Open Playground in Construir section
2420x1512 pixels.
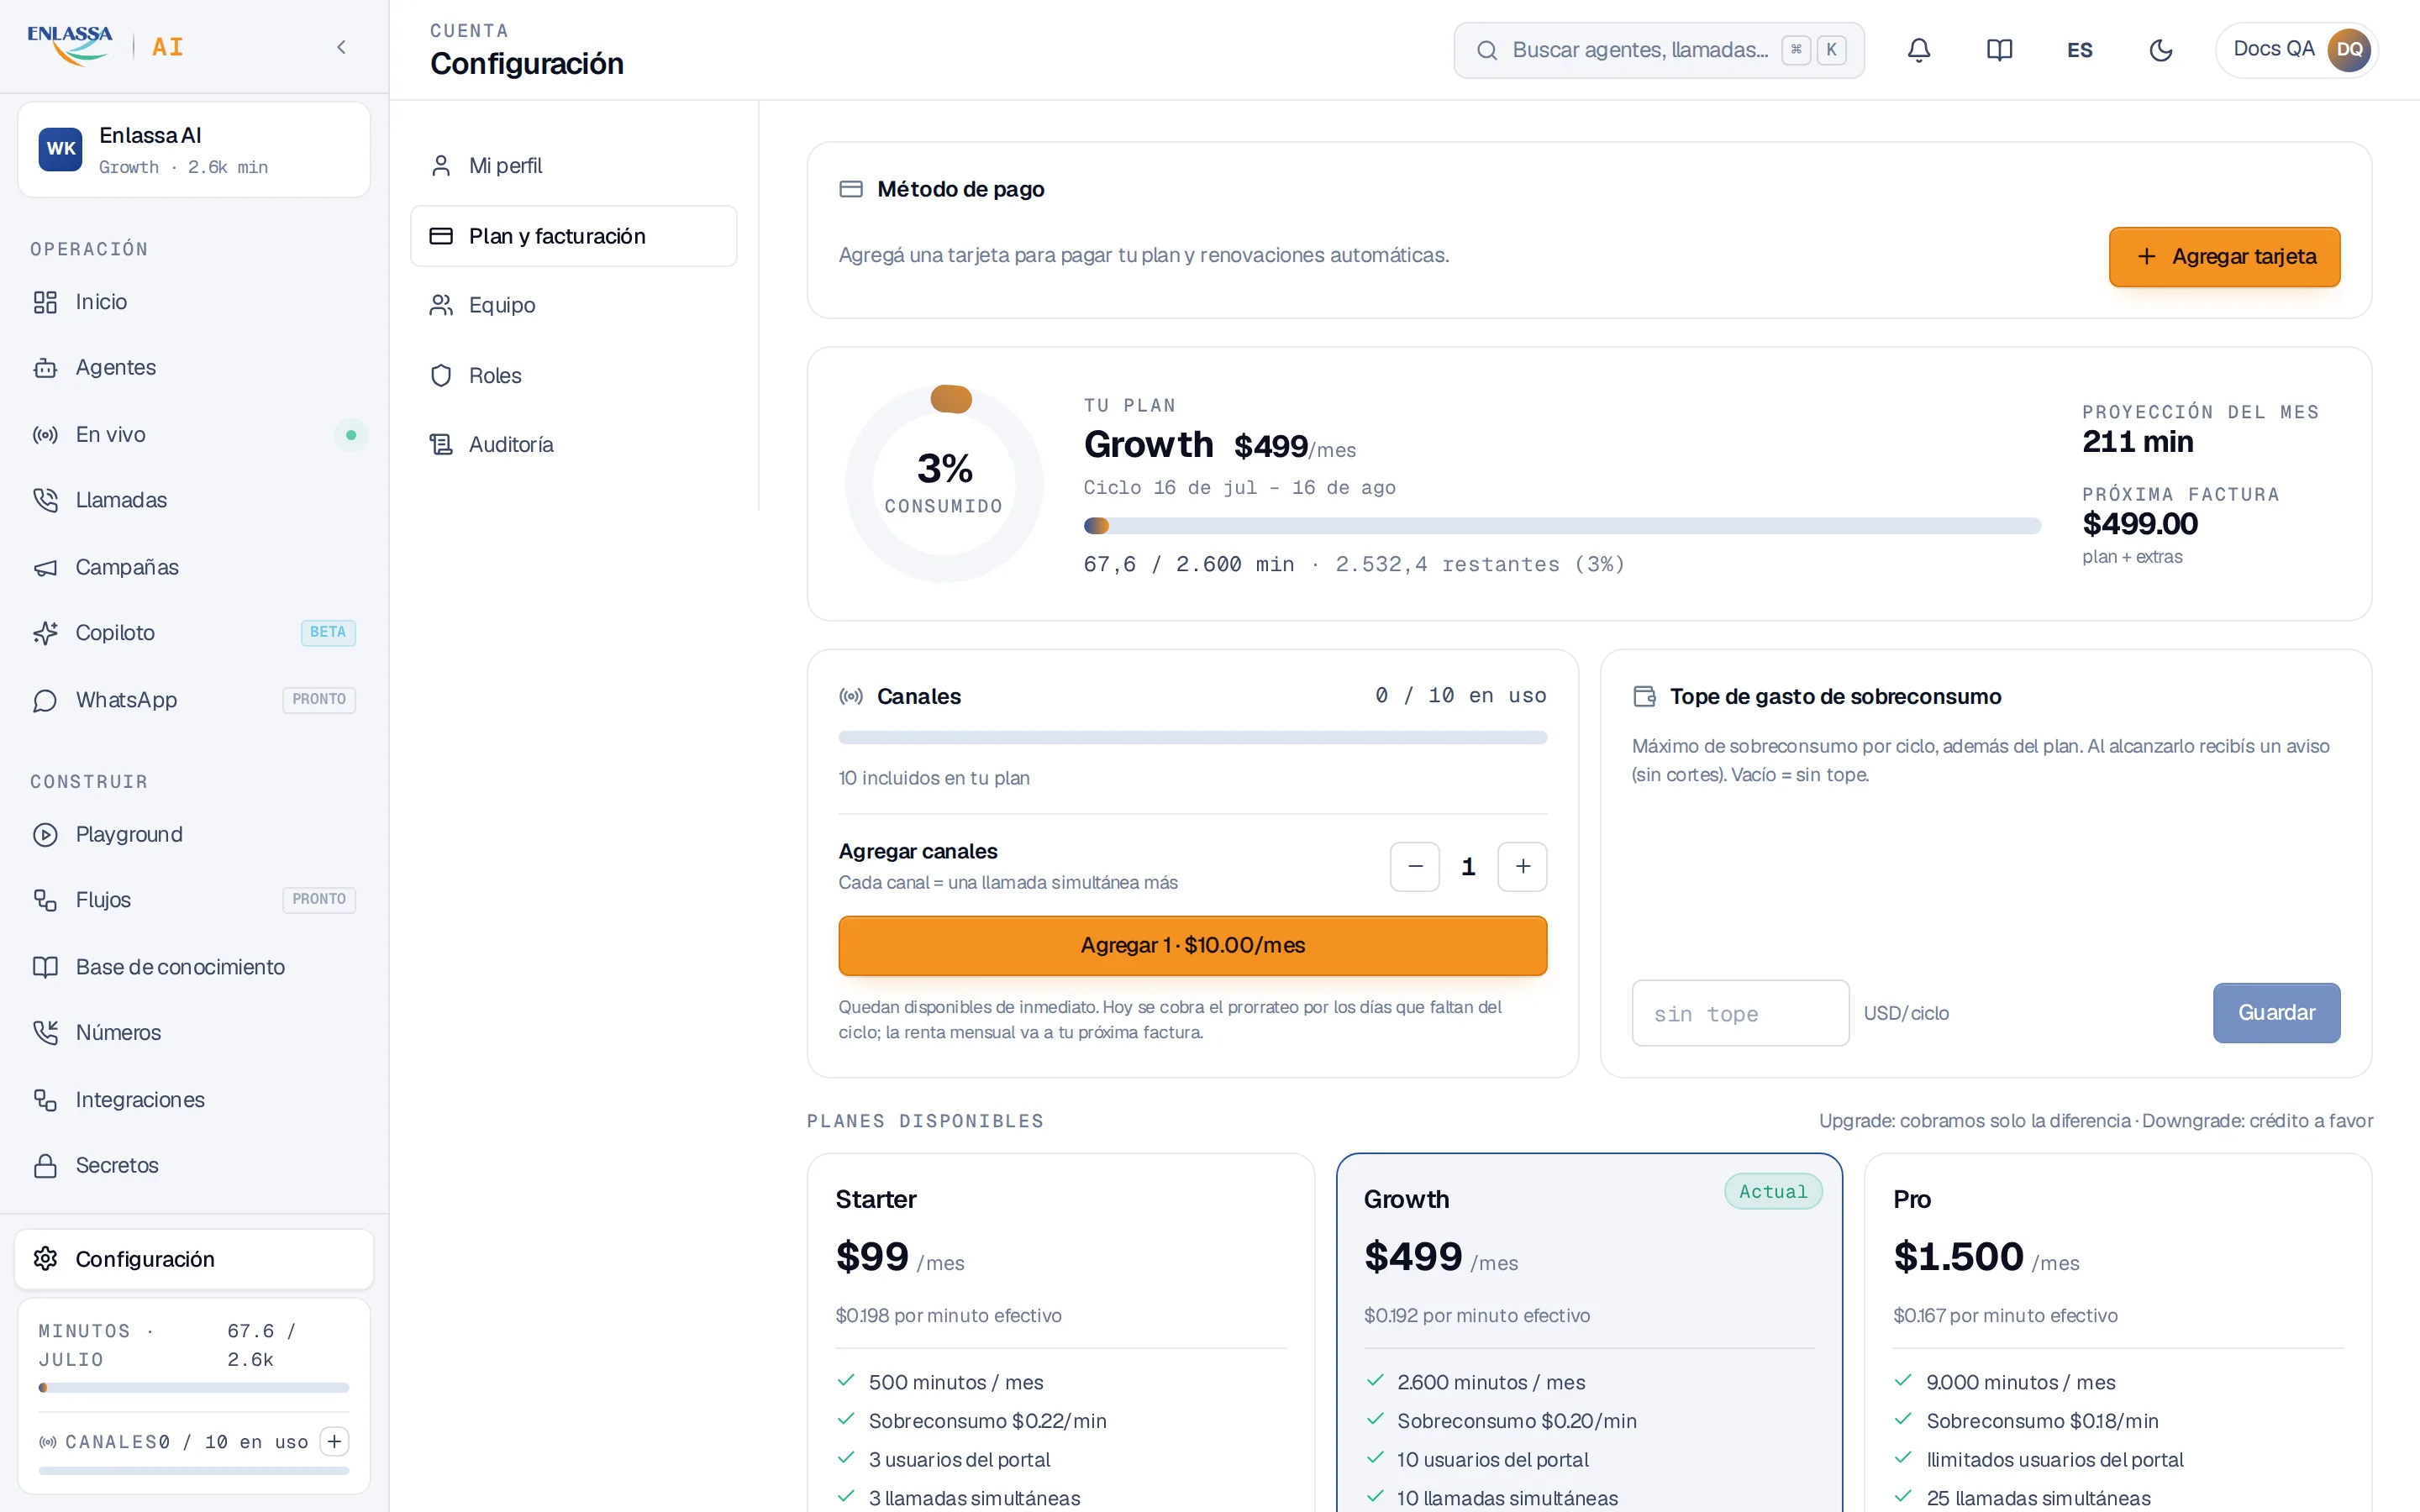pos(194,834)
